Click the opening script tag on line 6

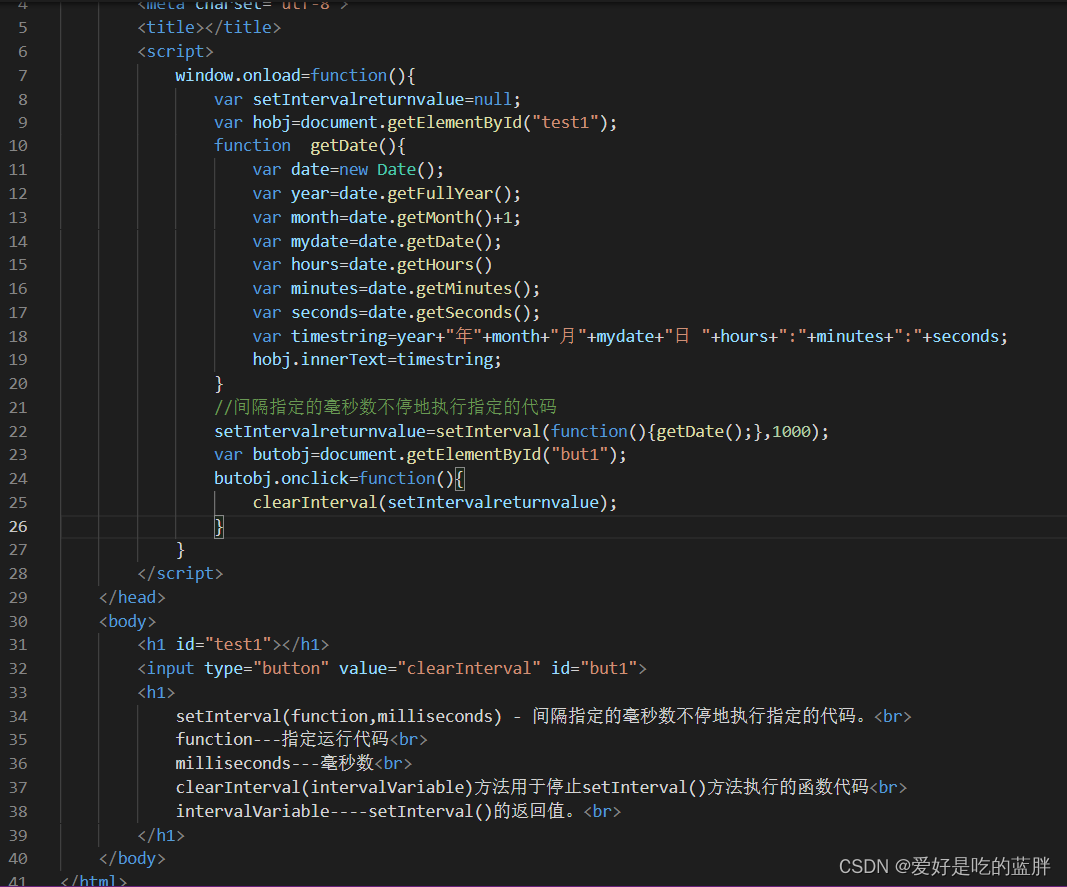(x=176, y=52)
